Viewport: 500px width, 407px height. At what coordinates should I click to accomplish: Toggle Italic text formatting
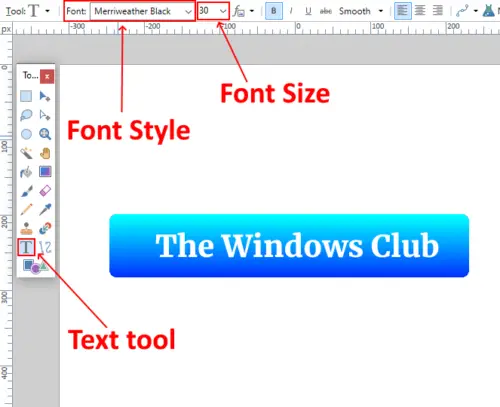[291, 11]
